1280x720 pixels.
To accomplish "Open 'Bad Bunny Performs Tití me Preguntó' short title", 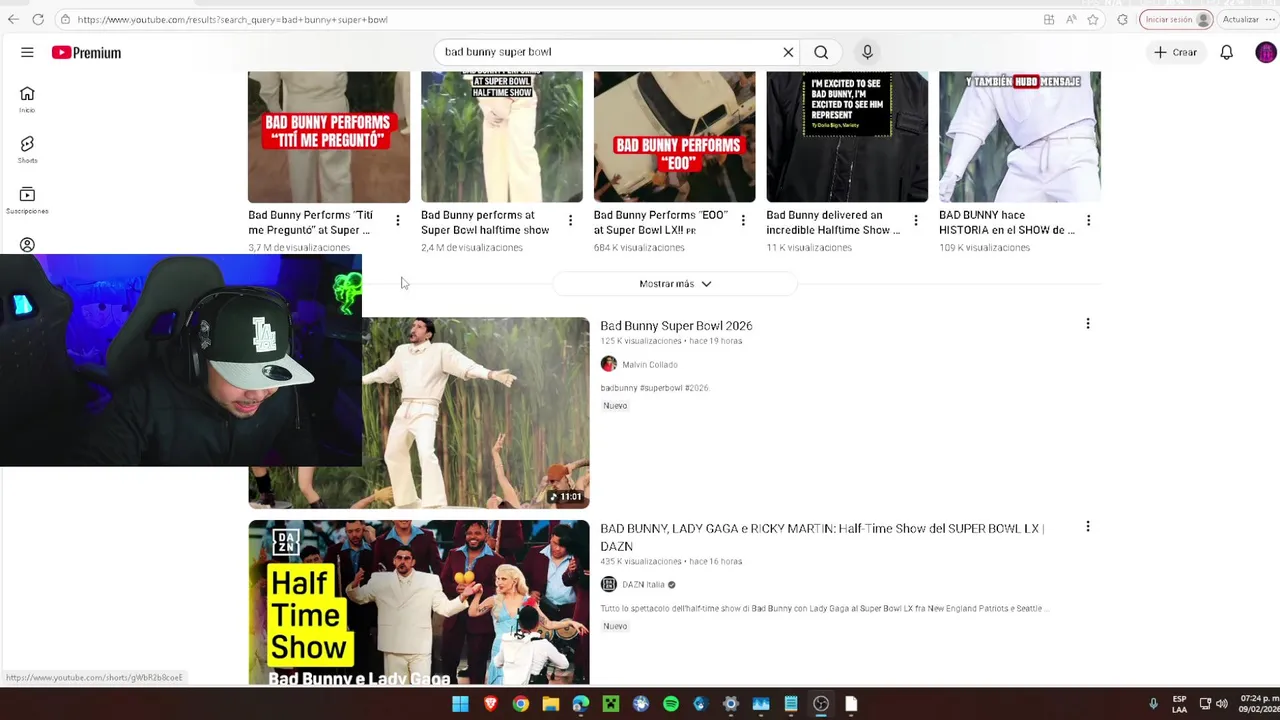I will [310, 222].
